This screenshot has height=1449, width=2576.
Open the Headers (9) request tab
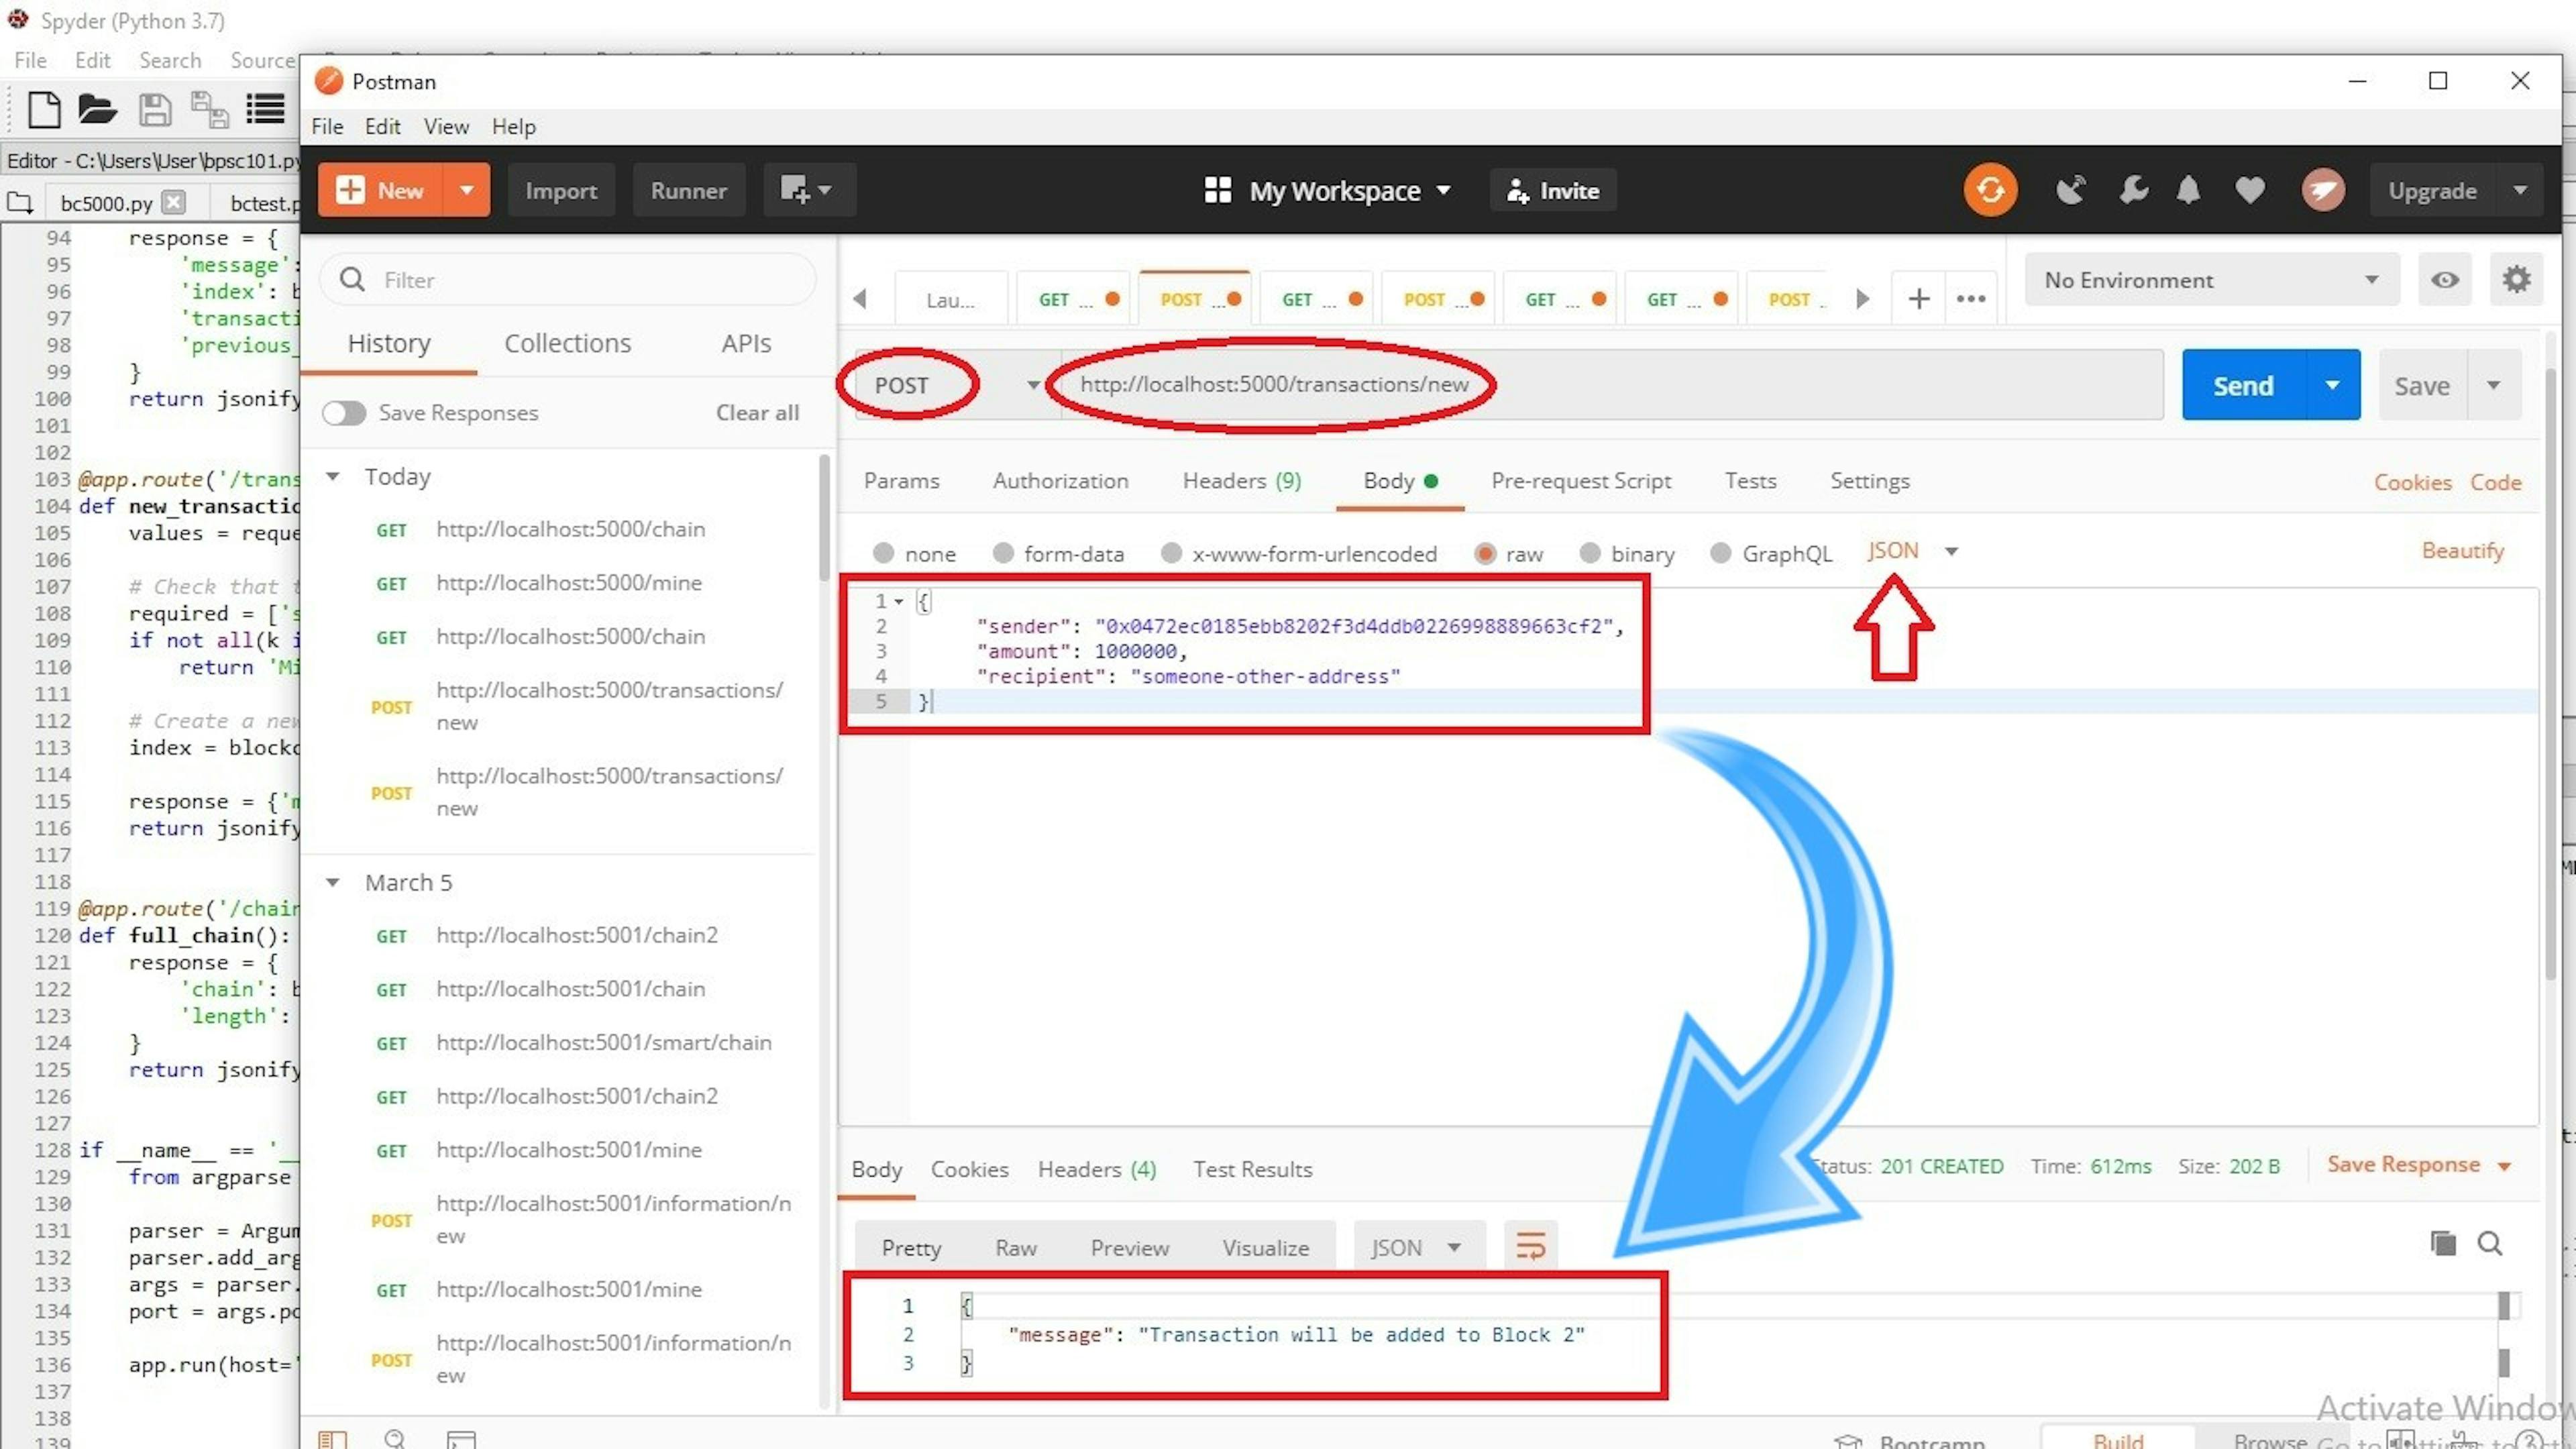1242,481
